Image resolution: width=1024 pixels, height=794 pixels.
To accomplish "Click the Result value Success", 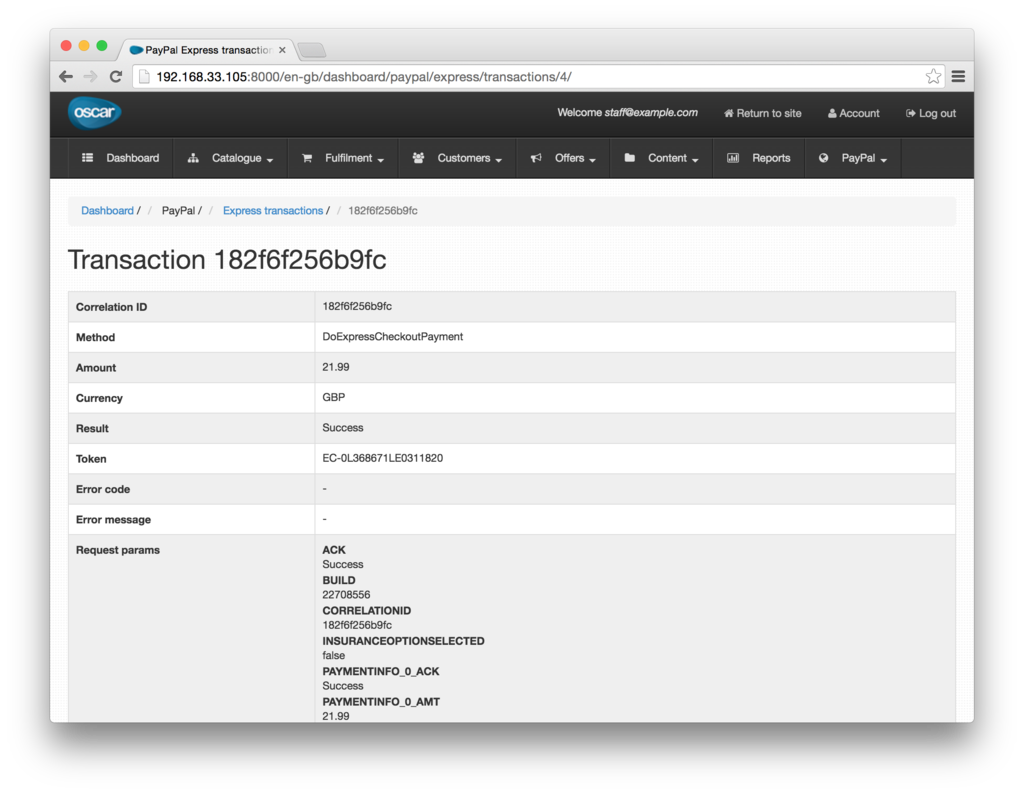I will click(343, 428).
